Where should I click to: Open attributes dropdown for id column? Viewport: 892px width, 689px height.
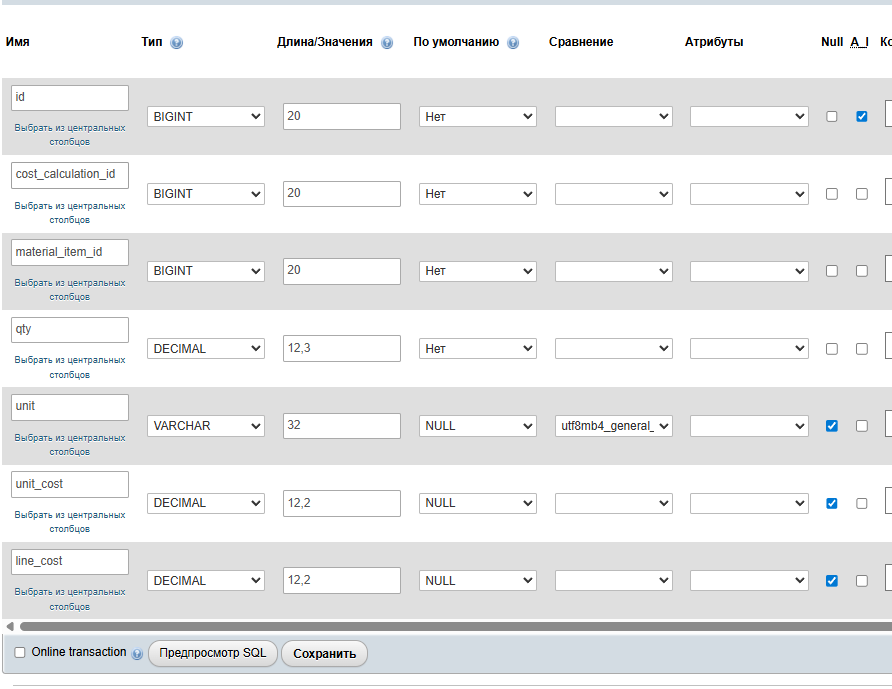749,117
